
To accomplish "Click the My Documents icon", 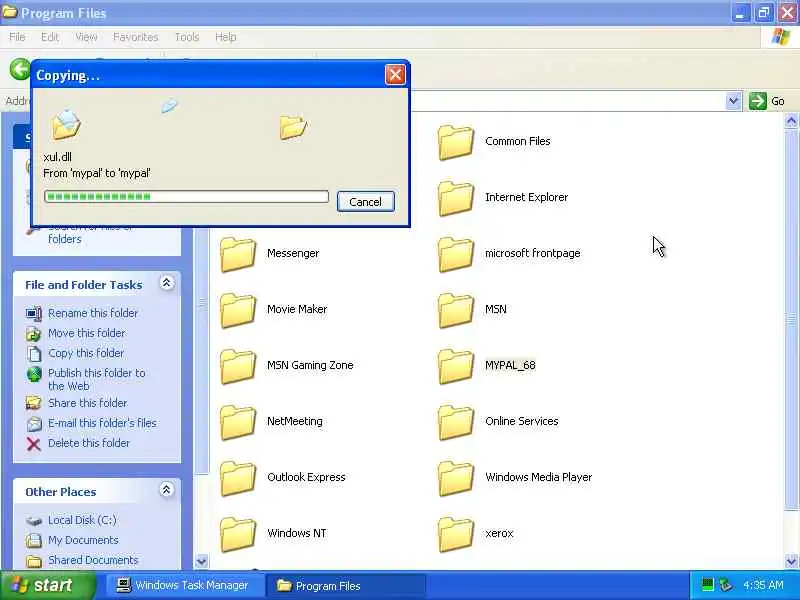I will pyautogui.click(x=34, y=540).
